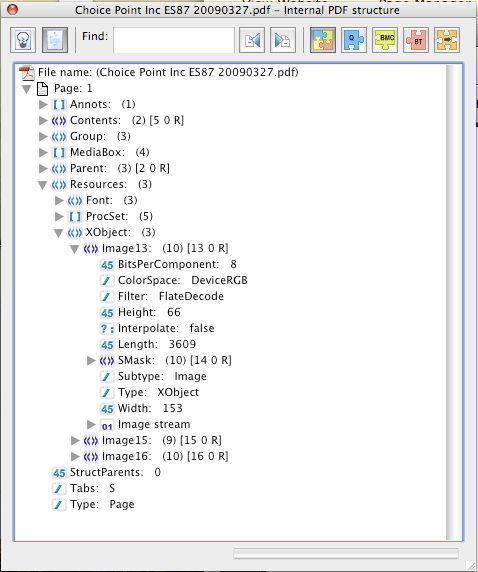Focus the Find search field

click(174, 39)
